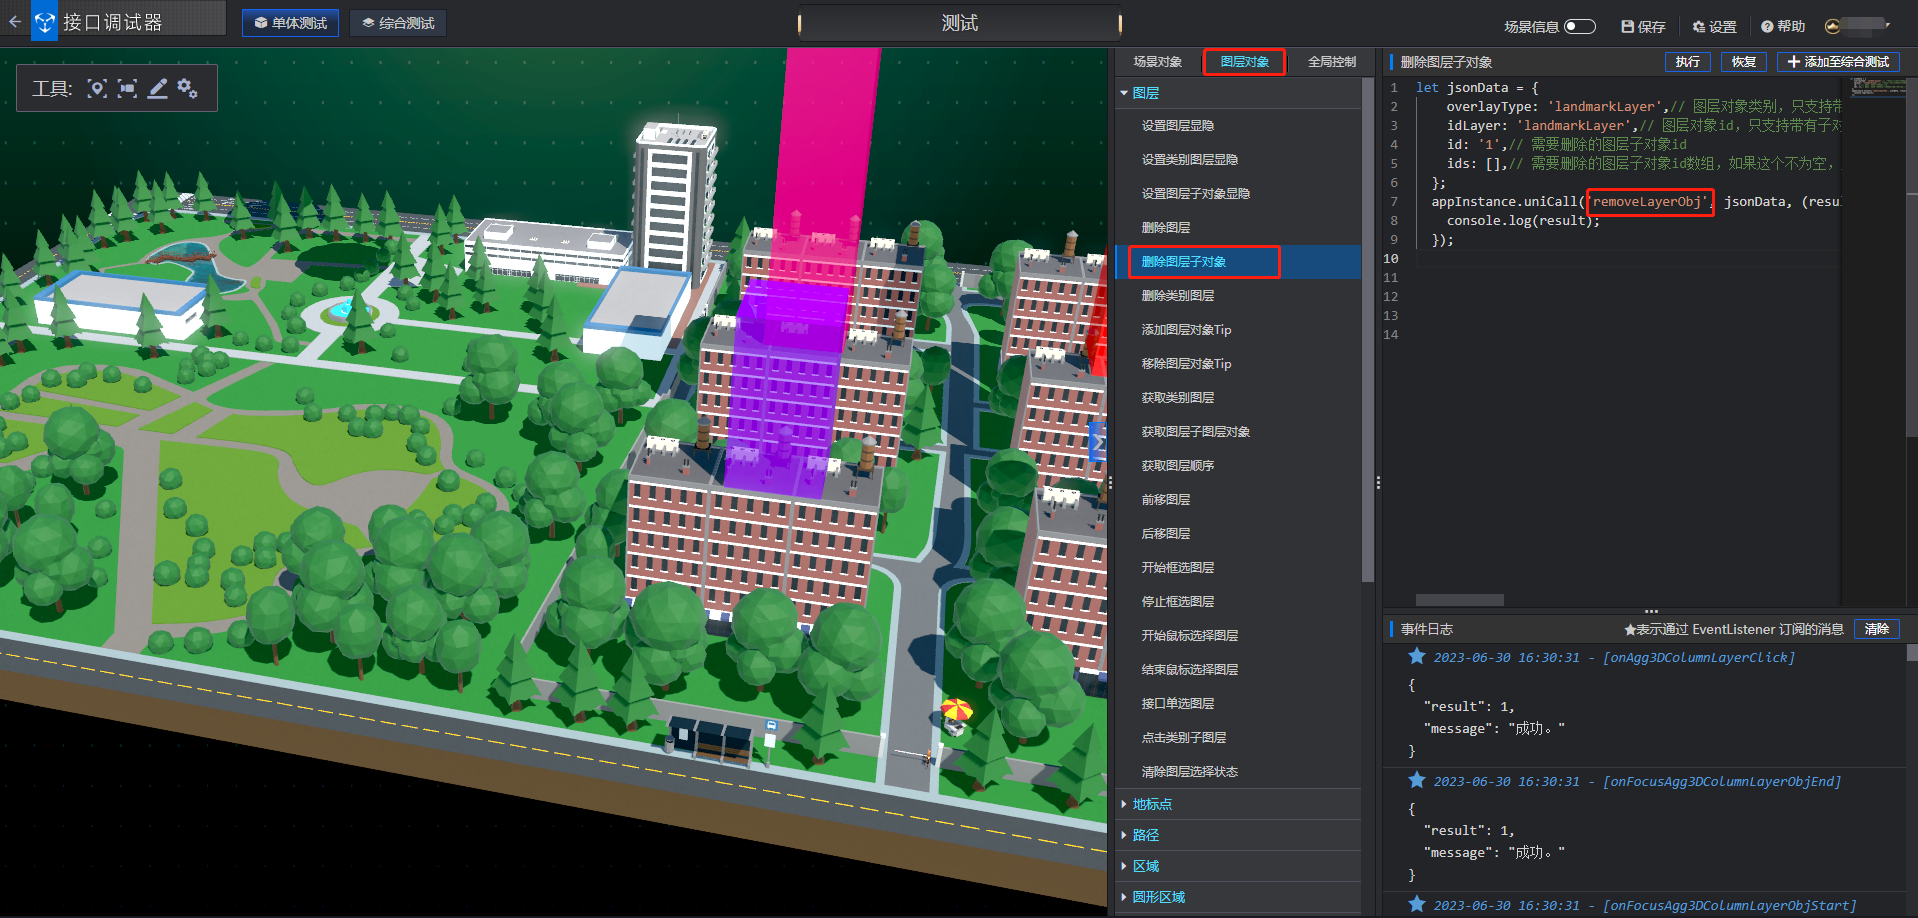
Task: Select the frame selection tool icon
Action: pyautogui.click(x=127, y=89)
